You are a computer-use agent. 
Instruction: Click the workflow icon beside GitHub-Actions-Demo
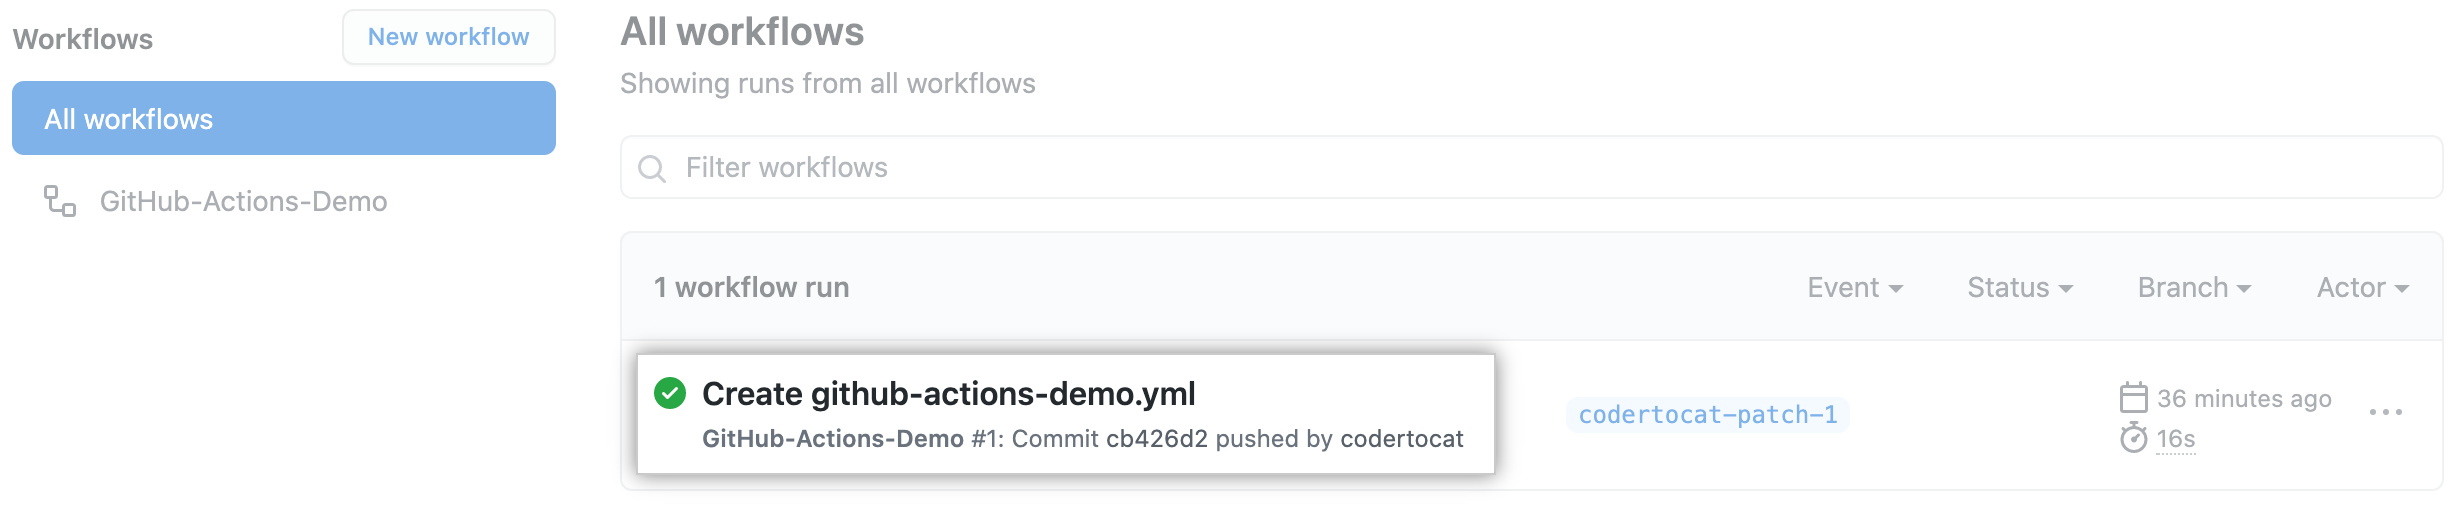(60, 201)
